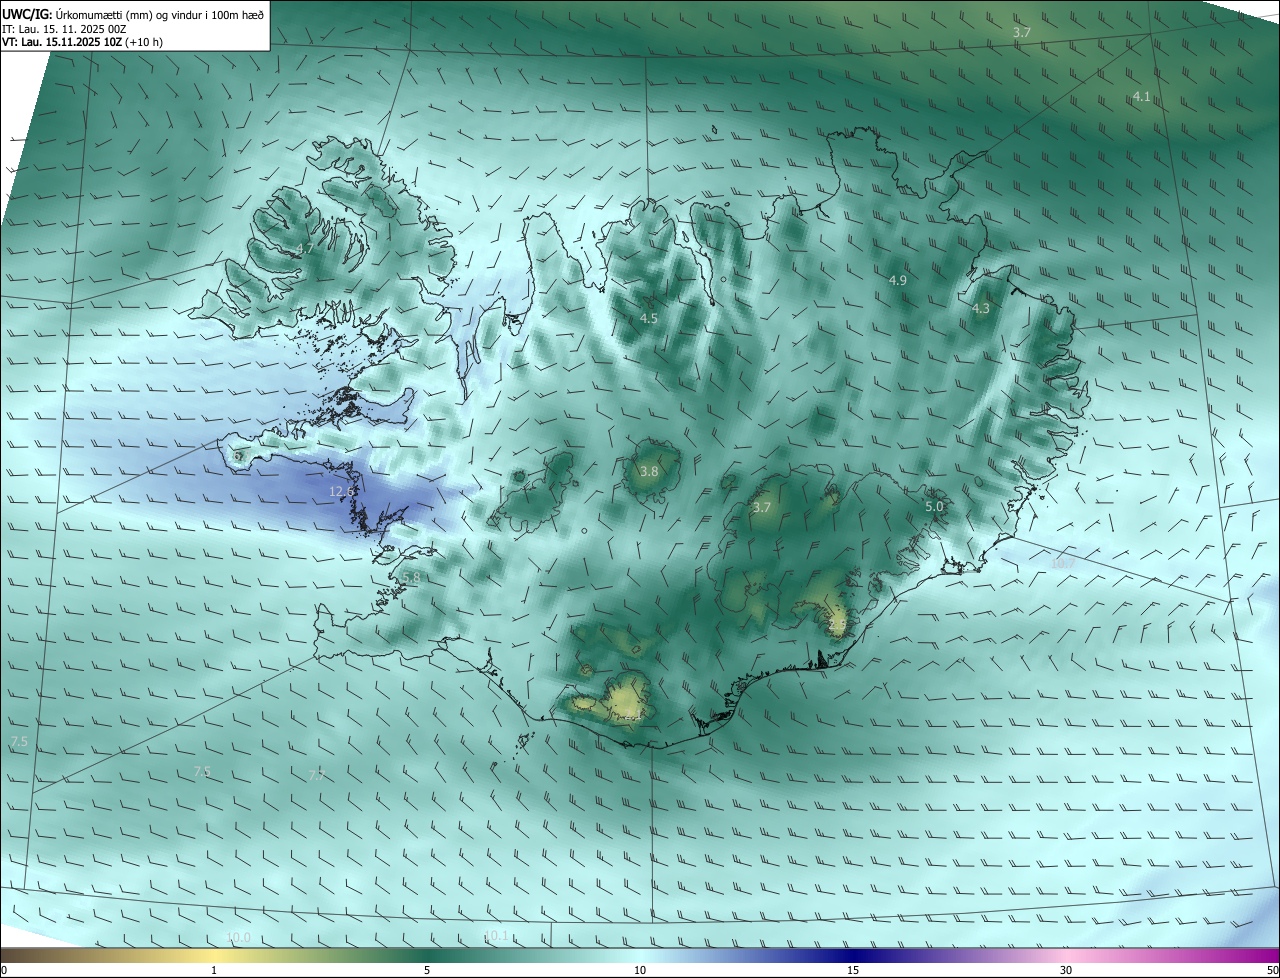Select the "IT: Lau. 15. 11. 2025 00Z" line
Viewport: 1280px width, 978px height.
click(64, 29)
